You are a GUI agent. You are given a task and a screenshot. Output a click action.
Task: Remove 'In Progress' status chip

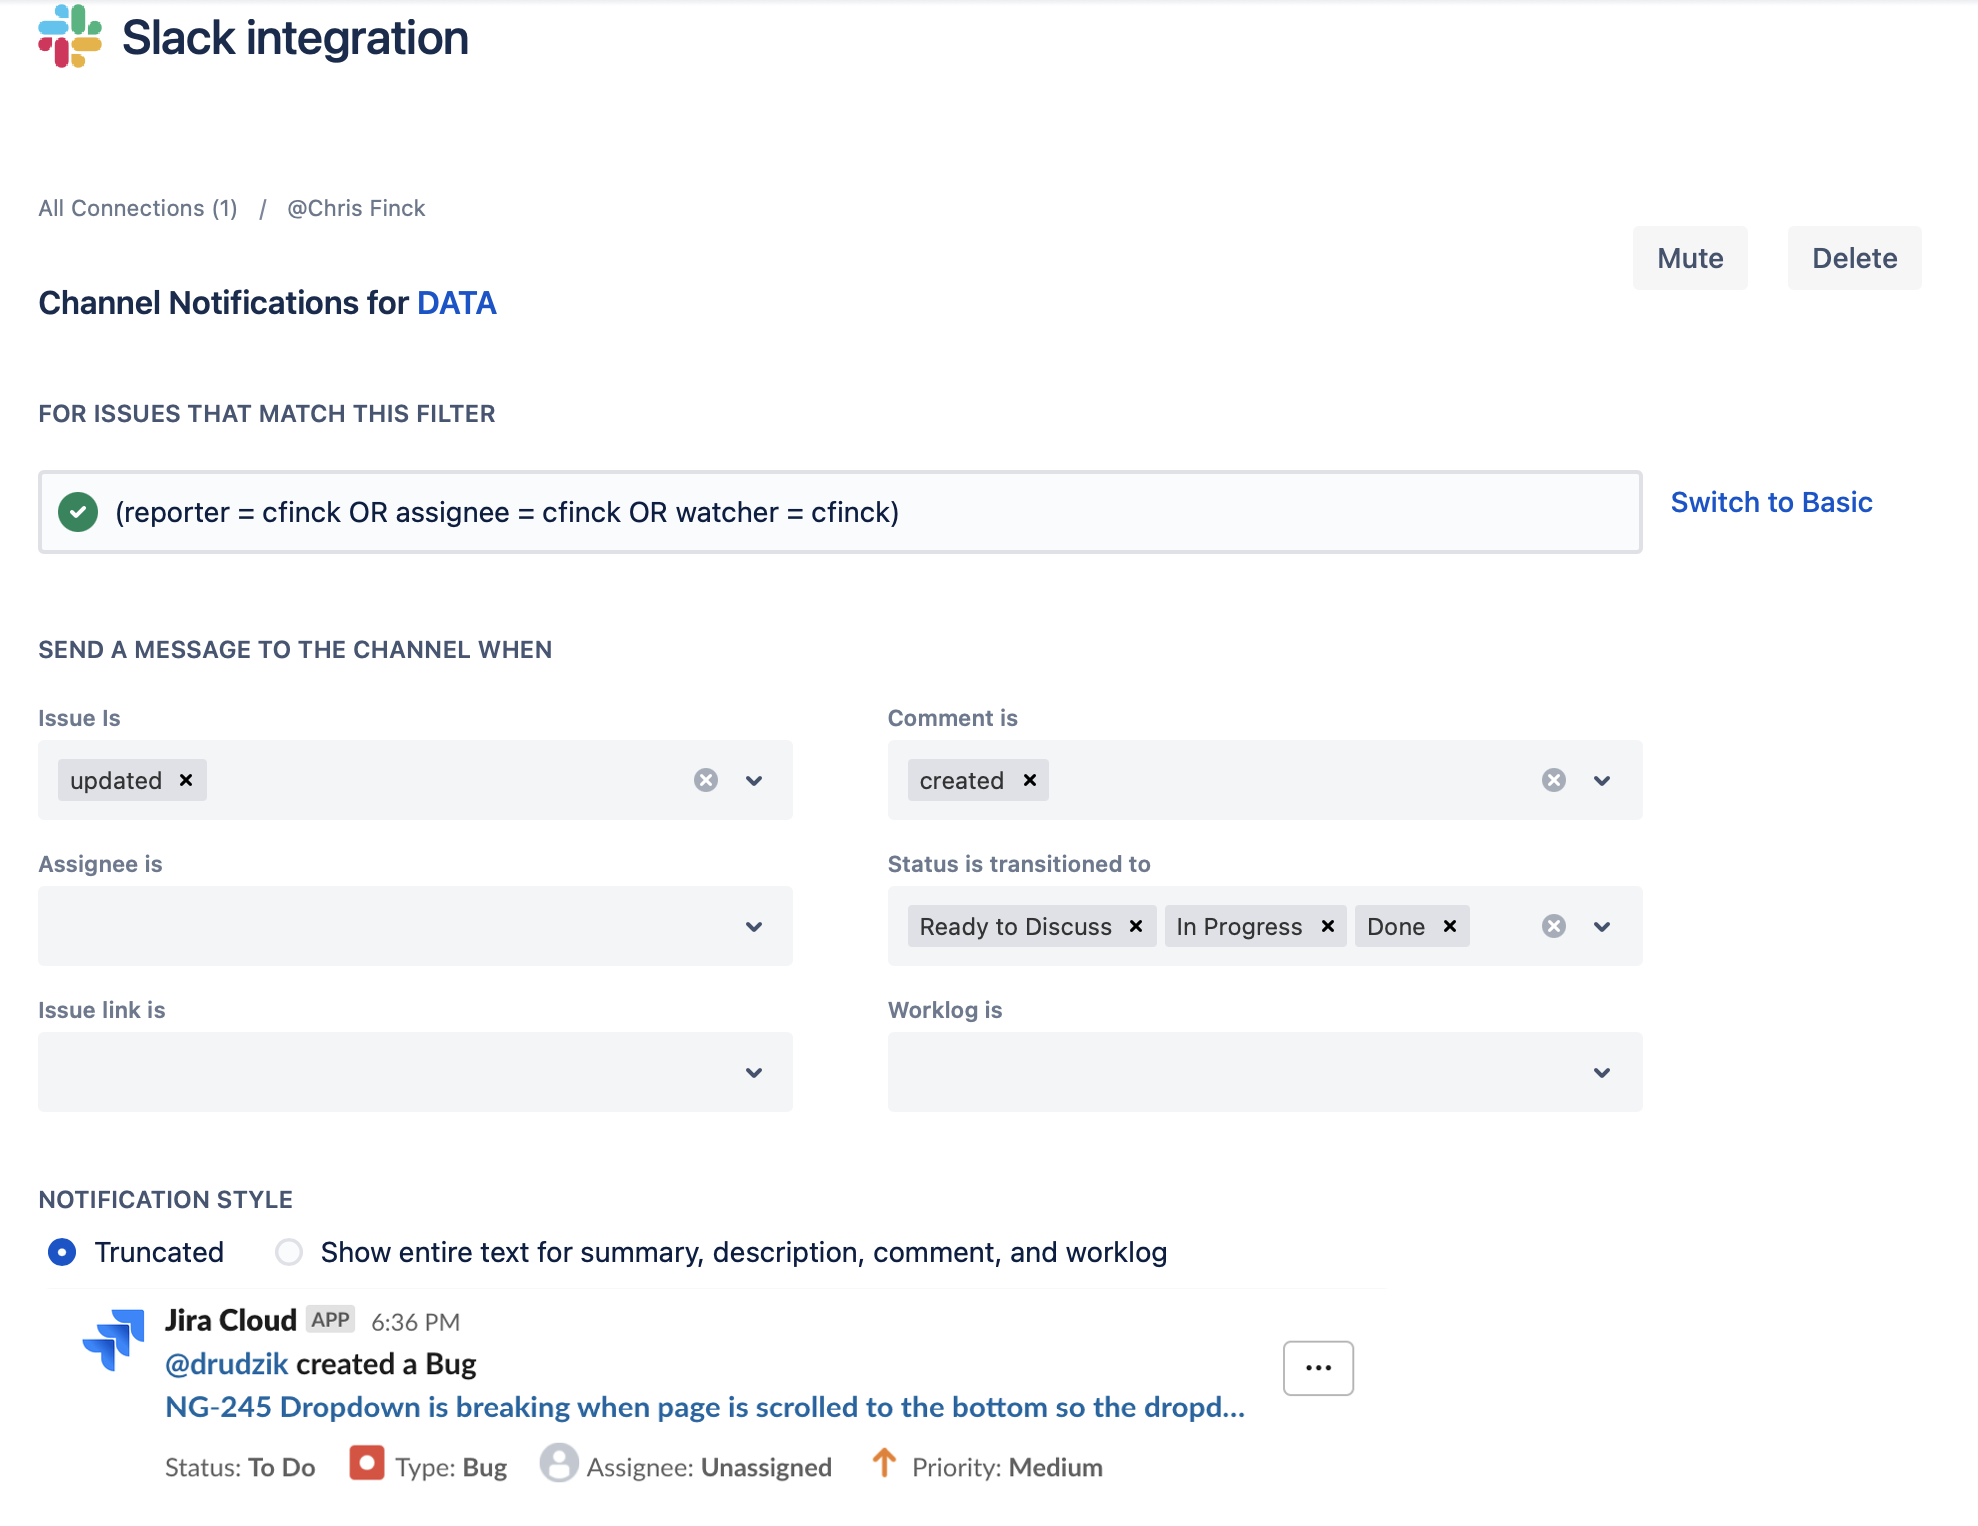click(x=1328, y=926)
